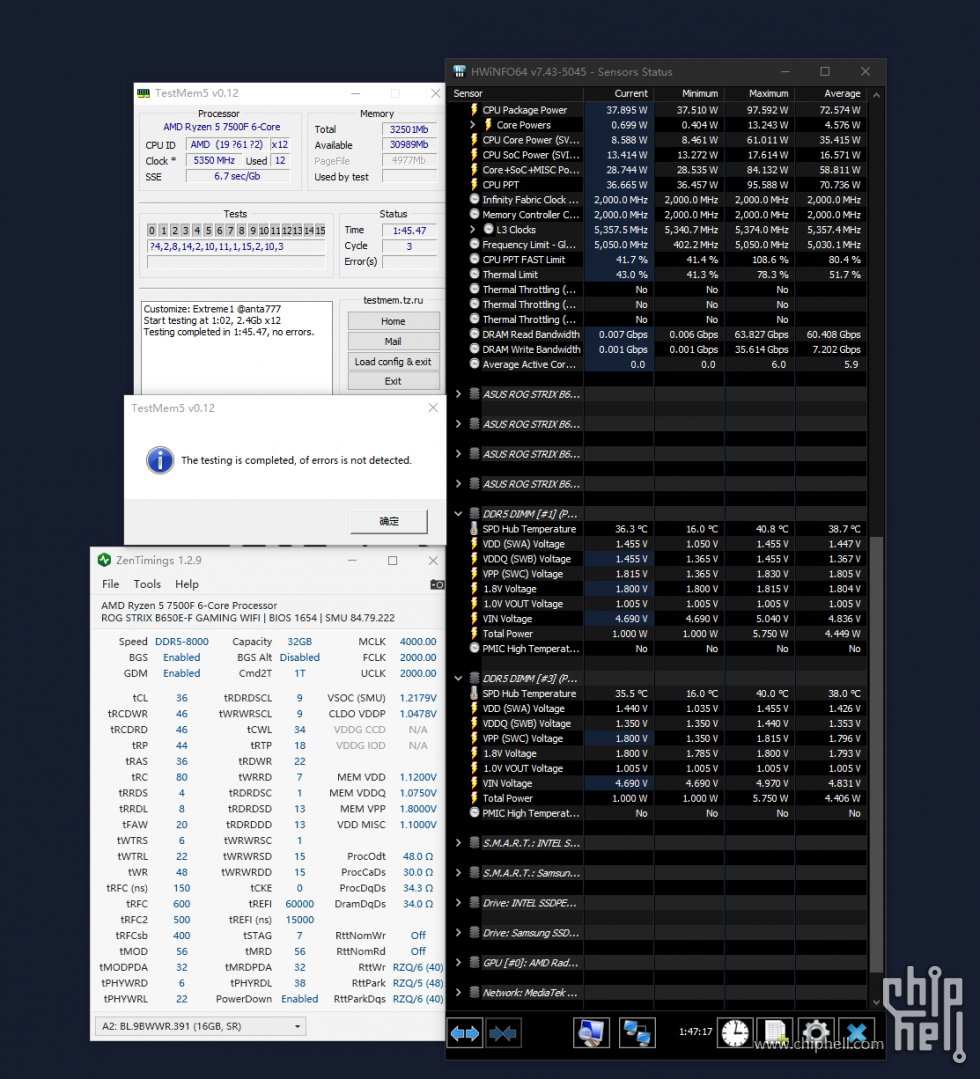The width and height of the screenshot is (980, 1079).
Task: Click the Frequency Limit - Global sensor row
Action: 657,244
